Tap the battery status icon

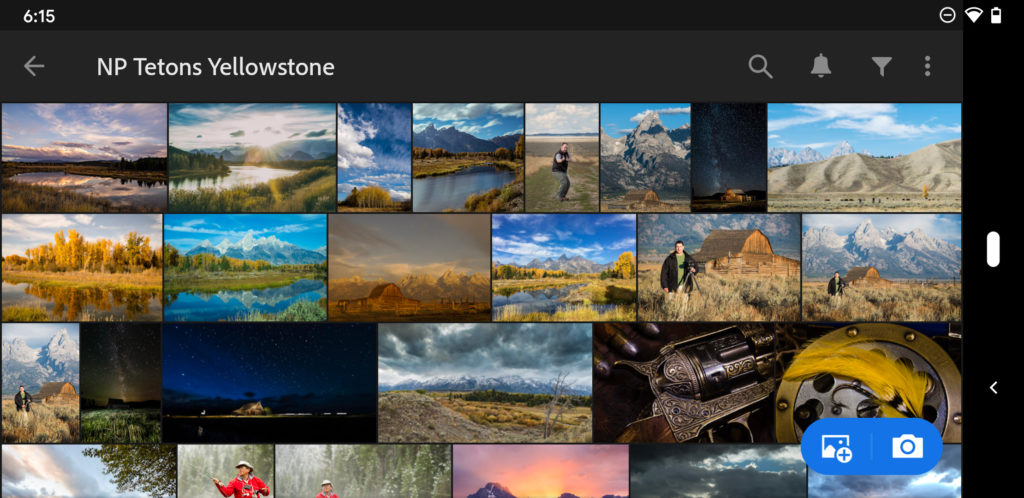pos(996,15)
